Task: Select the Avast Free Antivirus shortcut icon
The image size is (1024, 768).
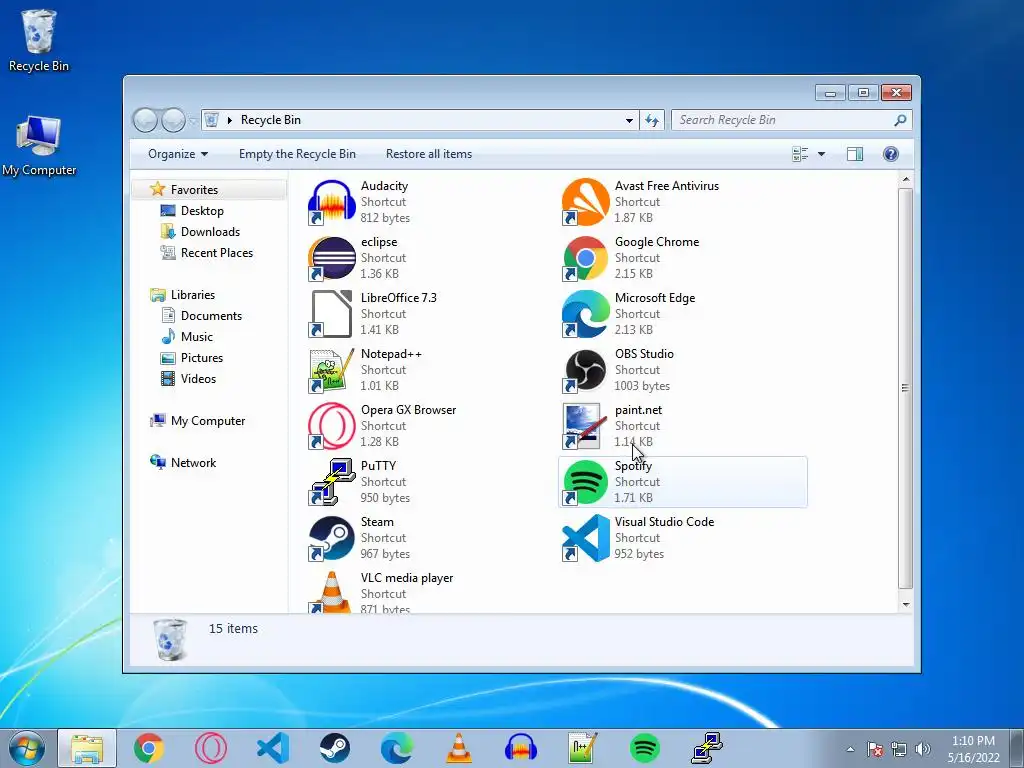Action: (585, 202)
